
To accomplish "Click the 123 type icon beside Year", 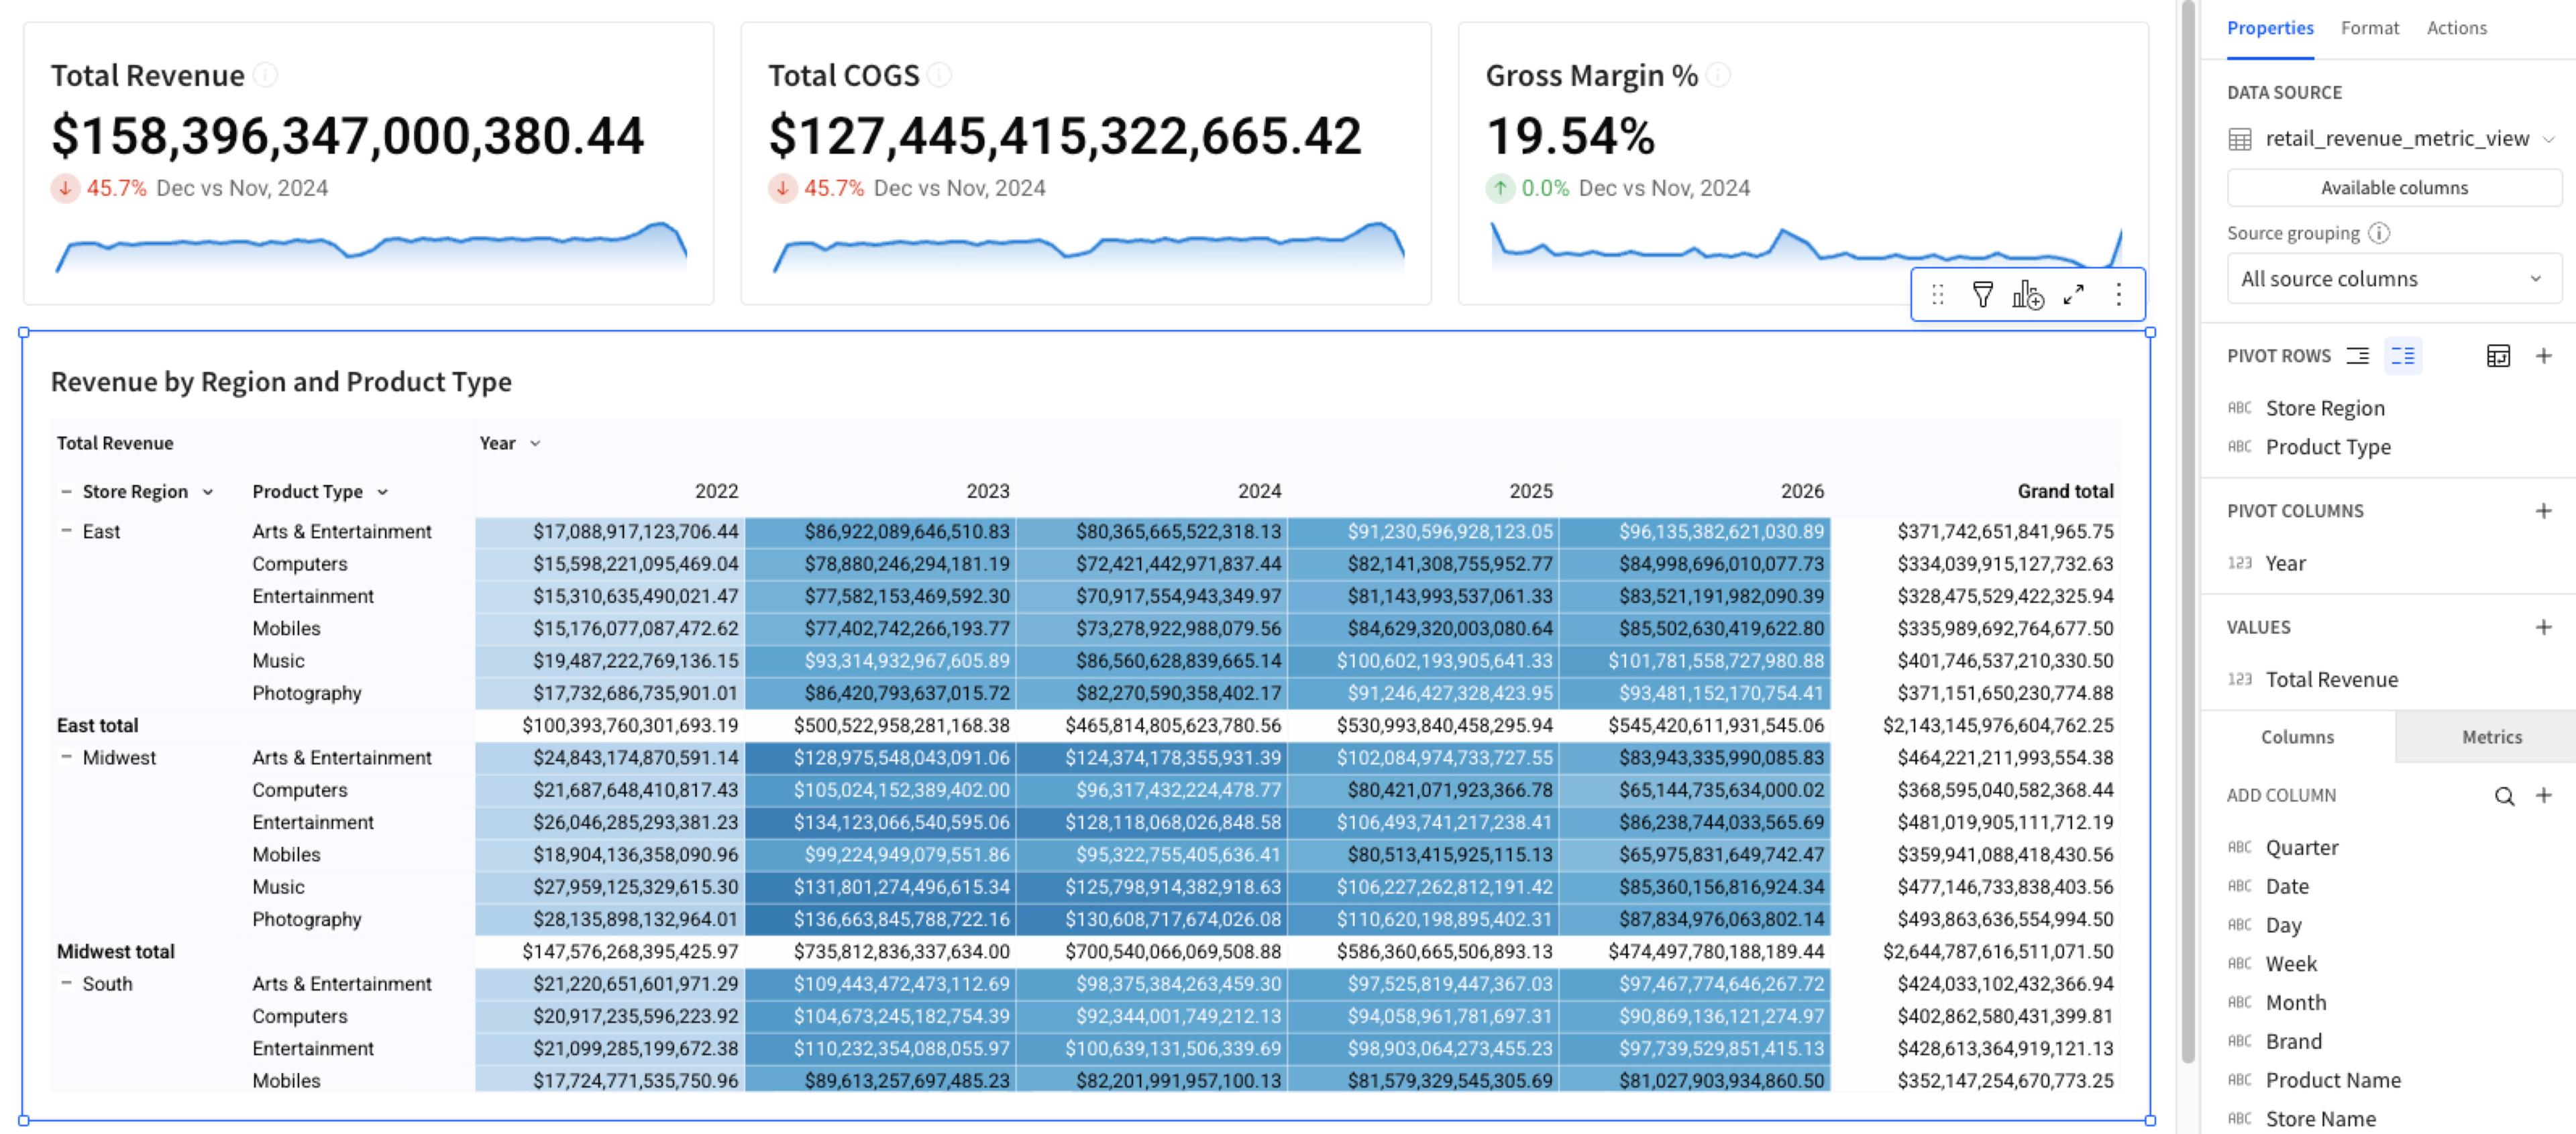I will [2240, 563].
